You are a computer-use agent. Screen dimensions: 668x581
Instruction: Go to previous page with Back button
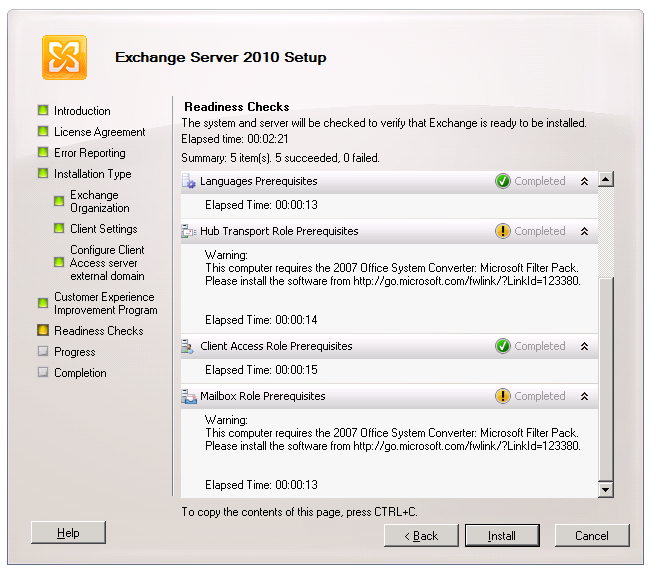click(x=421, y=535)
